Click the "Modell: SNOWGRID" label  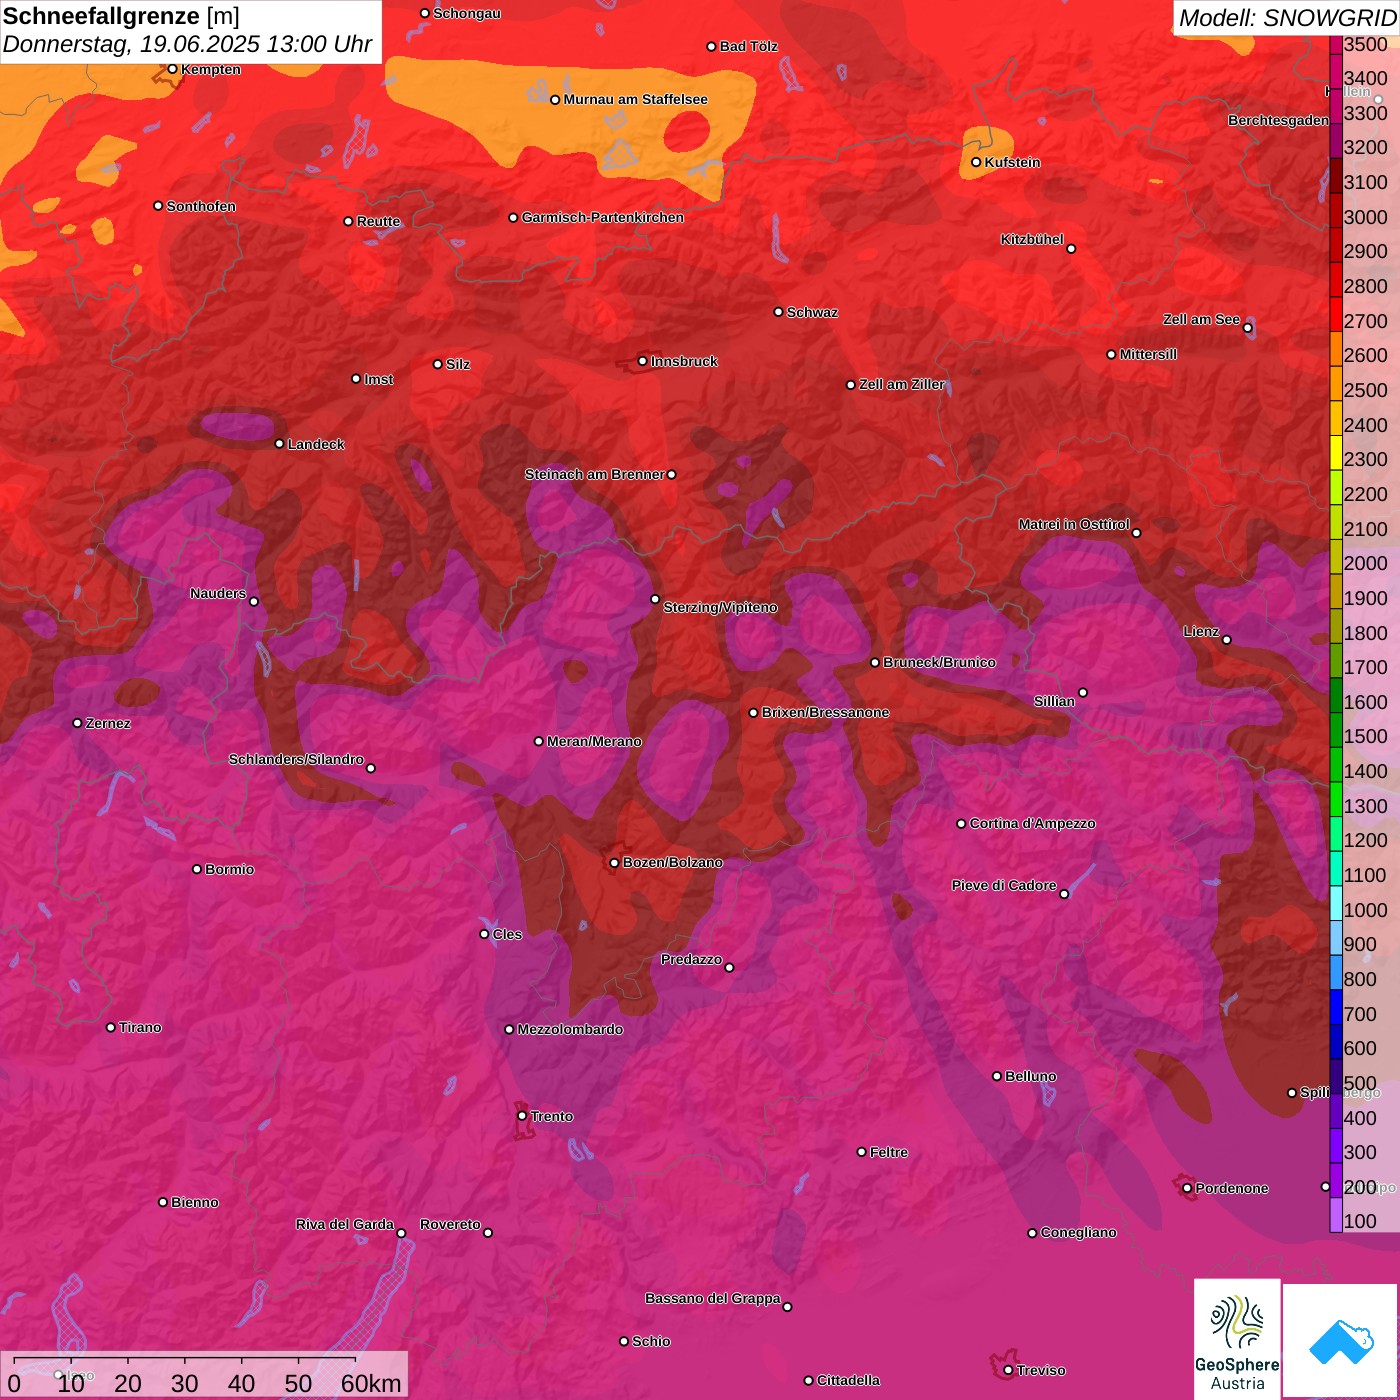point(1287,17)
